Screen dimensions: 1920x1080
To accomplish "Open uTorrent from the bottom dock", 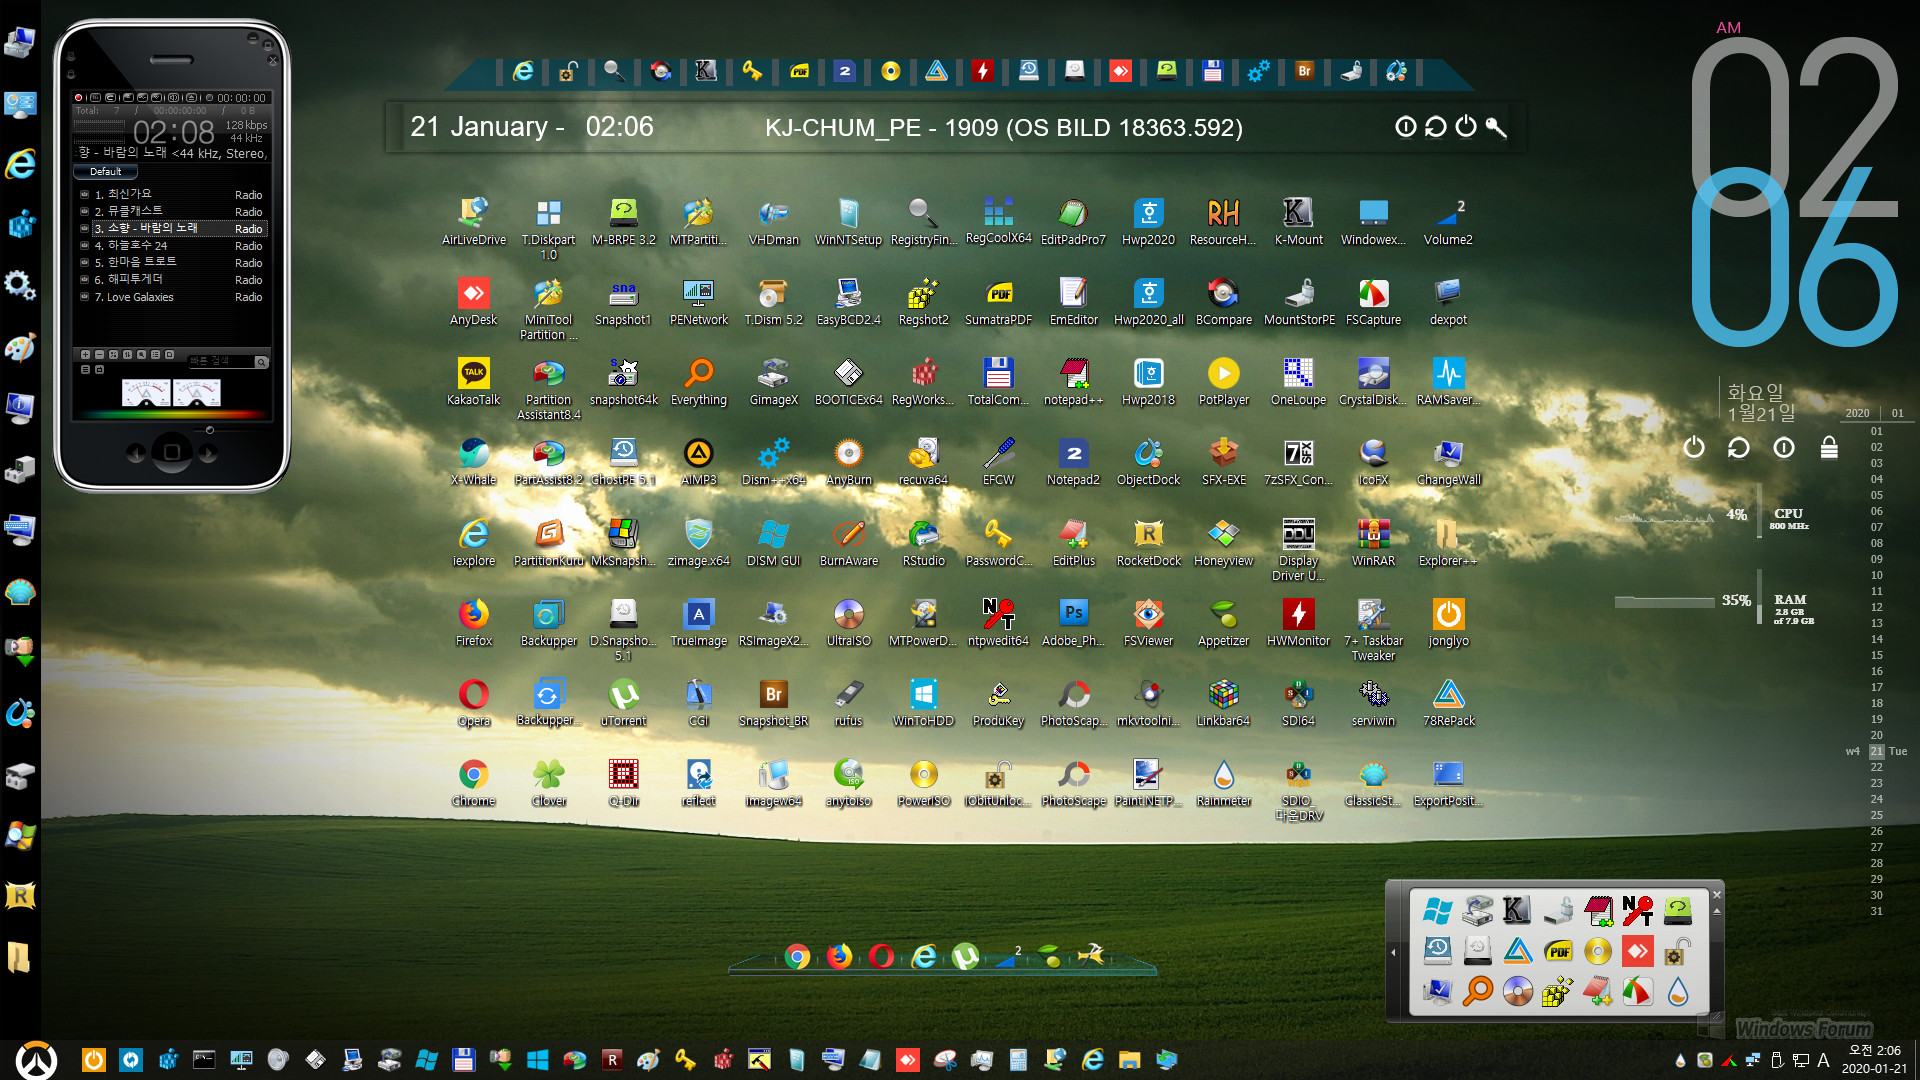I will (x=965, y=957).
